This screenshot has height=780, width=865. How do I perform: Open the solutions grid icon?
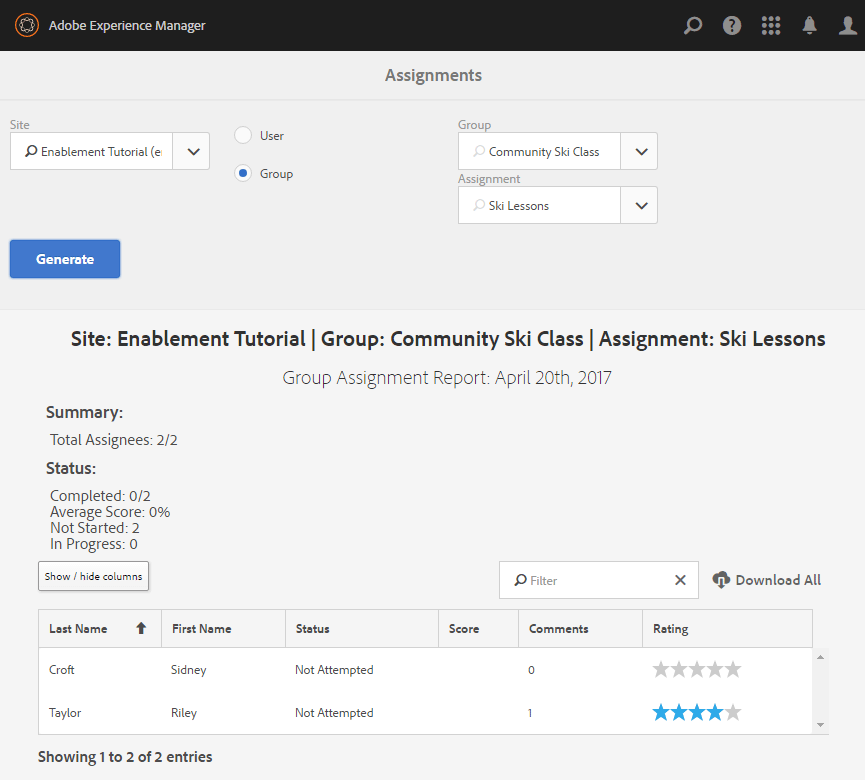click(771, 26)
